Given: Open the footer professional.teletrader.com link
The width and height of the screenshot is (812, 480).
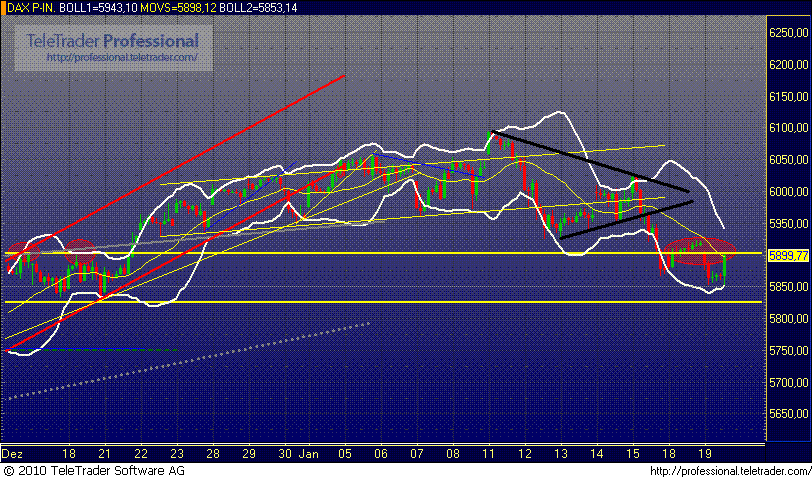Looking at the screenshot, I should point(731,471).
